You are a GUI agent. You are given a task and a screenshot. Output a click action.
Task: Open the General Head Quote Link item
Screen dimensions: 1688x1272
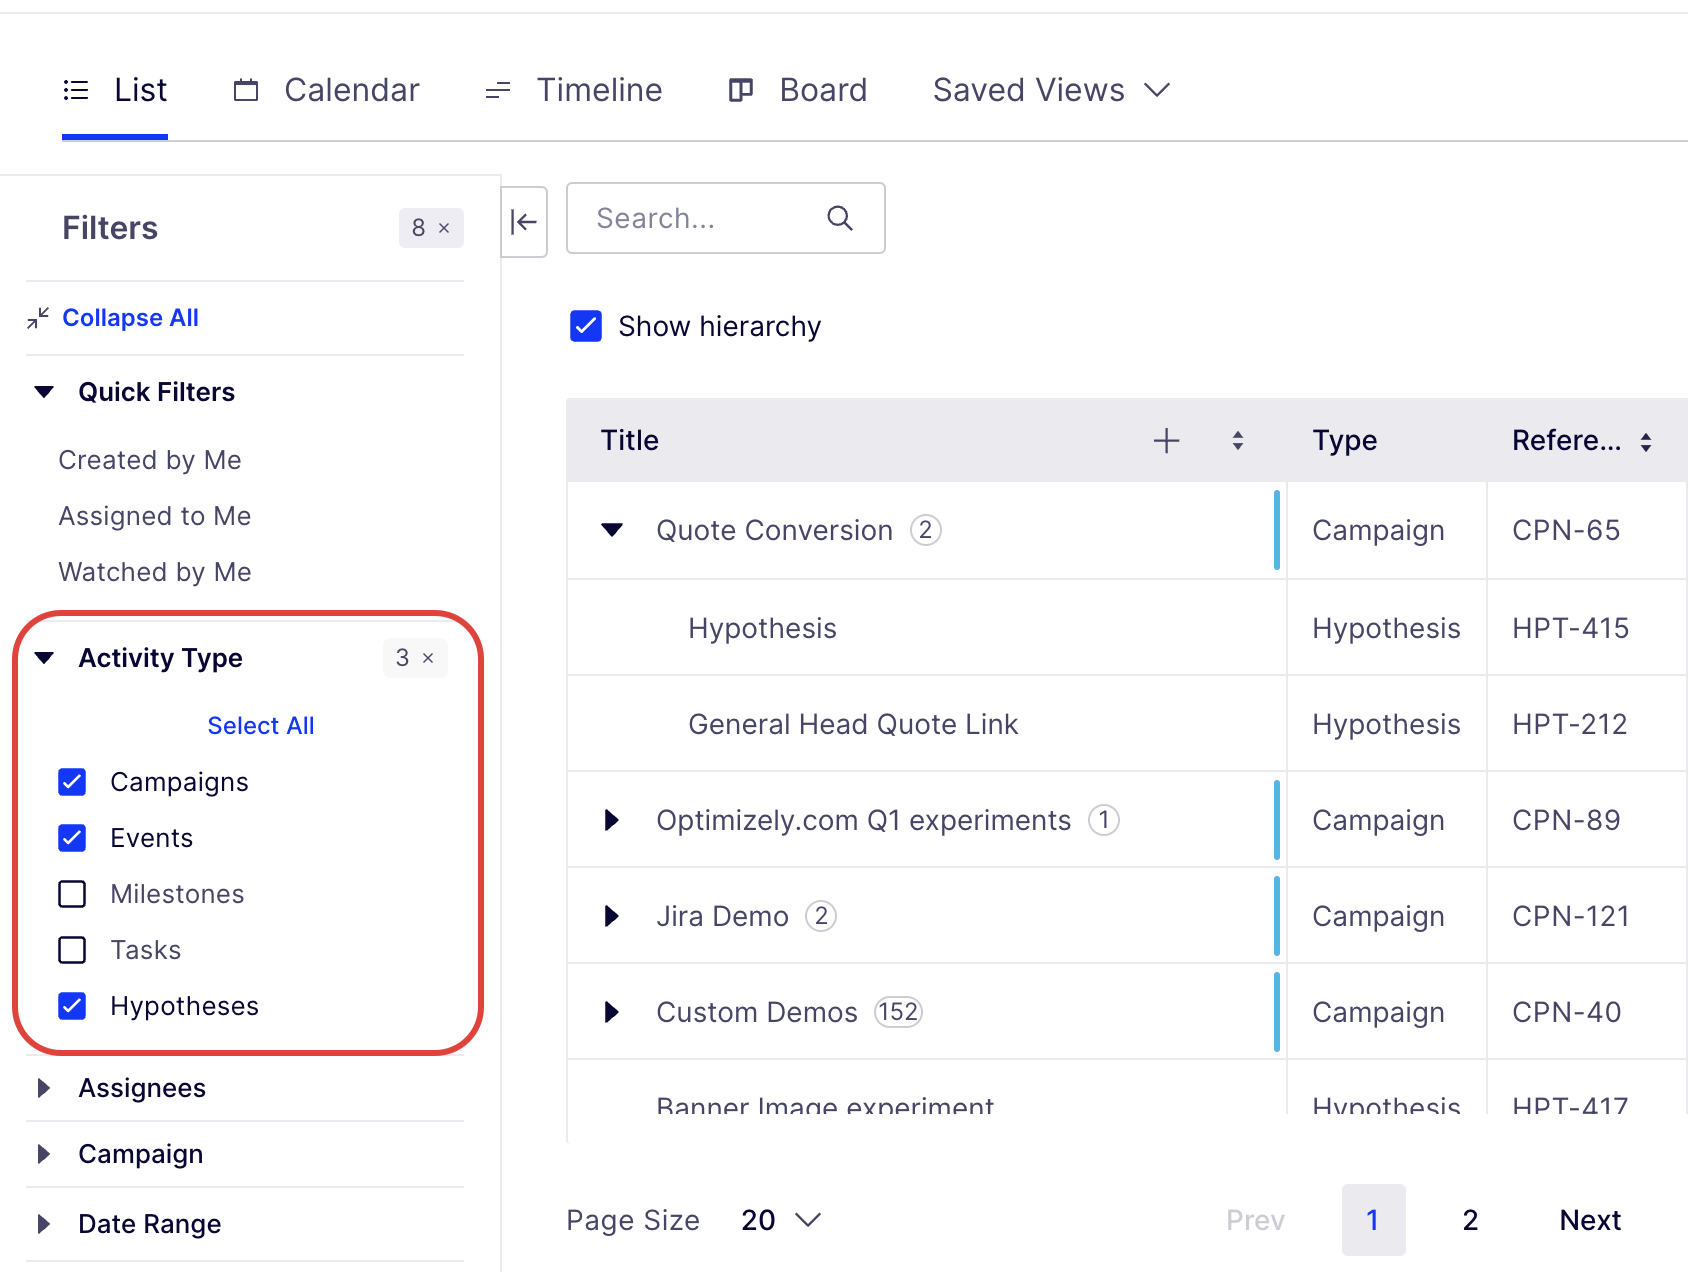tap(853, 724)
